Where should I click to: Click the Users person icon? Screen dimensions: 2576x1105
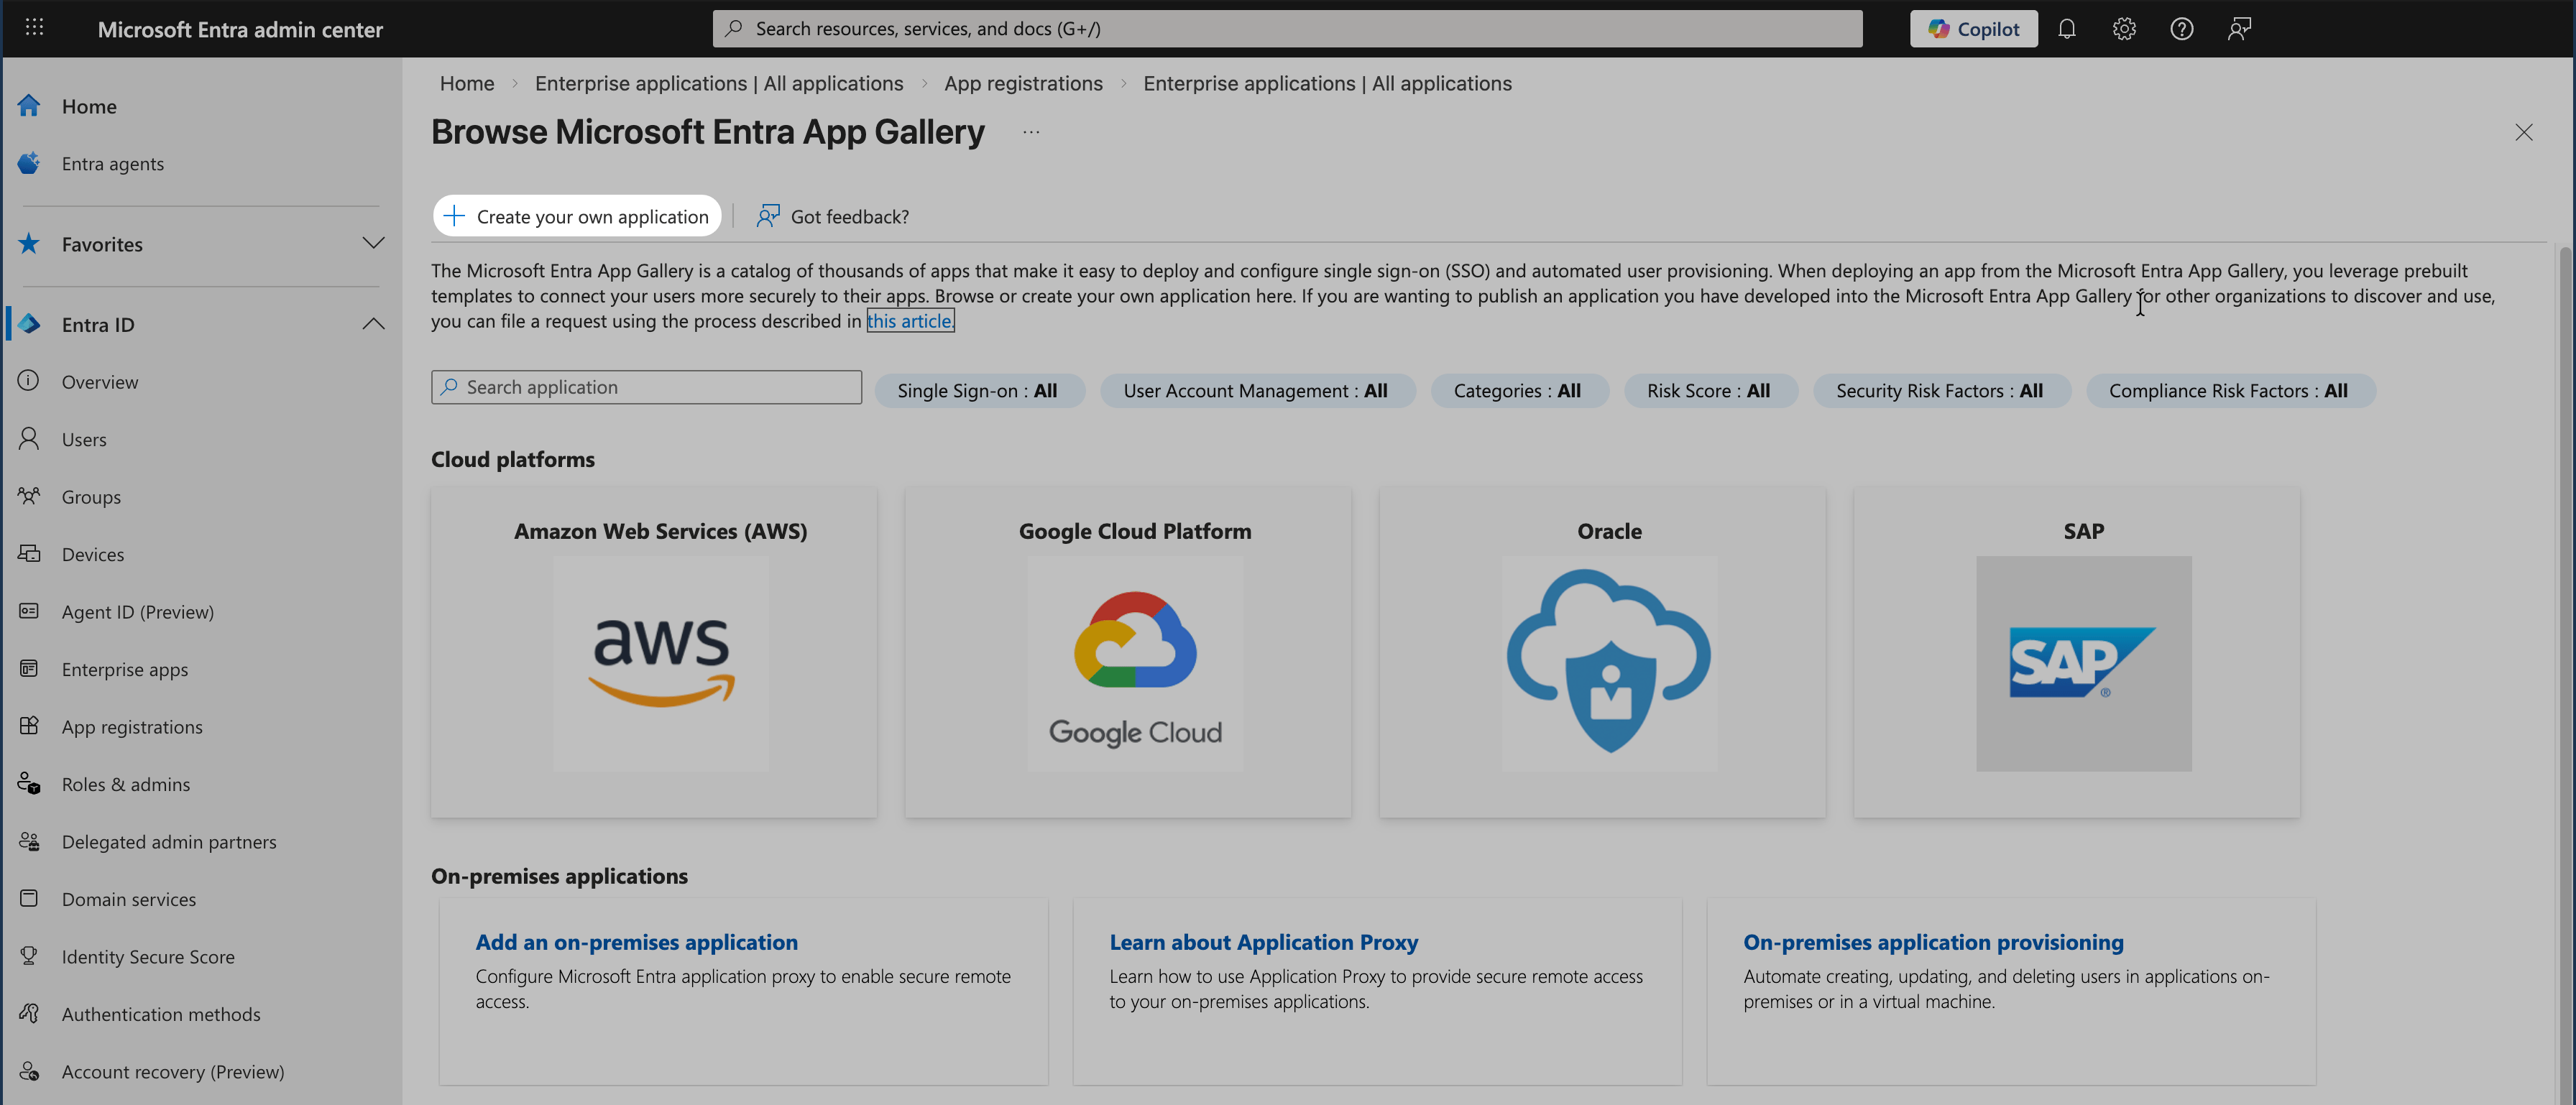tap(29, 439)
